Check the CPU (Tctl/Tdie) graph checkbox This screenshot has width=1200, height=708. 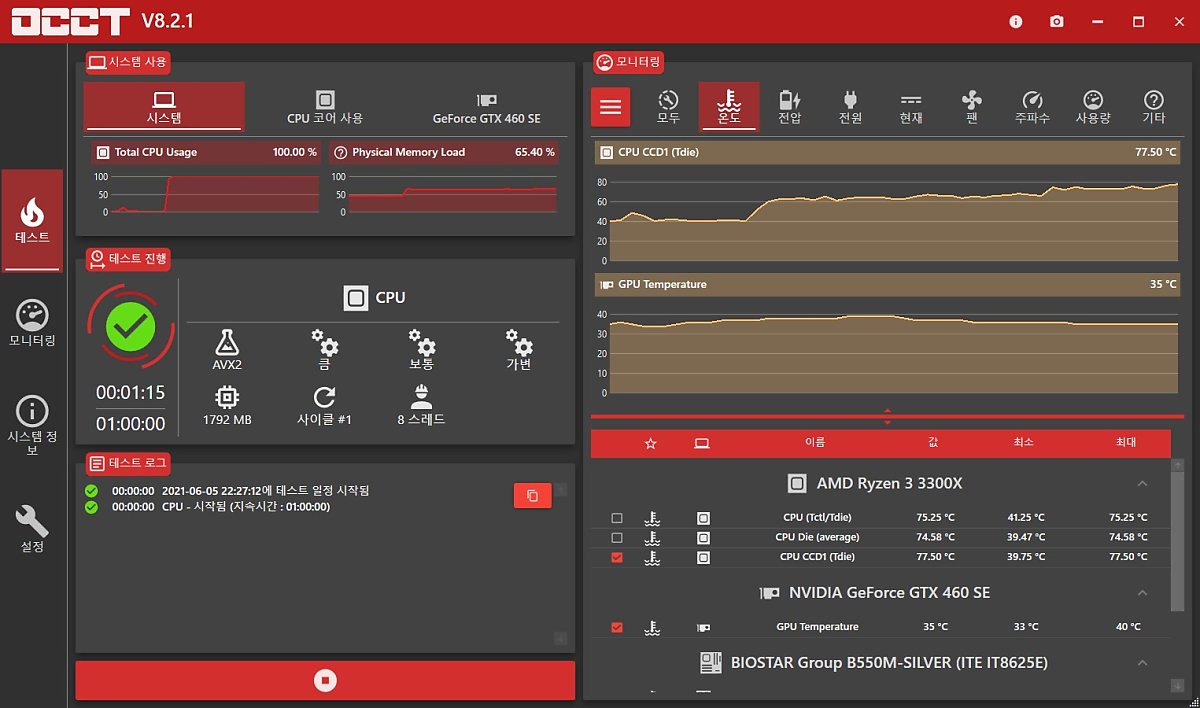click(x=616, y=518)
